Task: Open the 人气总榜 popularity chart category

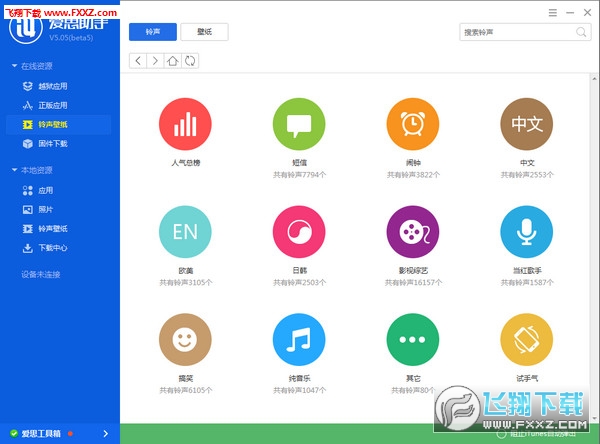Action: 185,124
